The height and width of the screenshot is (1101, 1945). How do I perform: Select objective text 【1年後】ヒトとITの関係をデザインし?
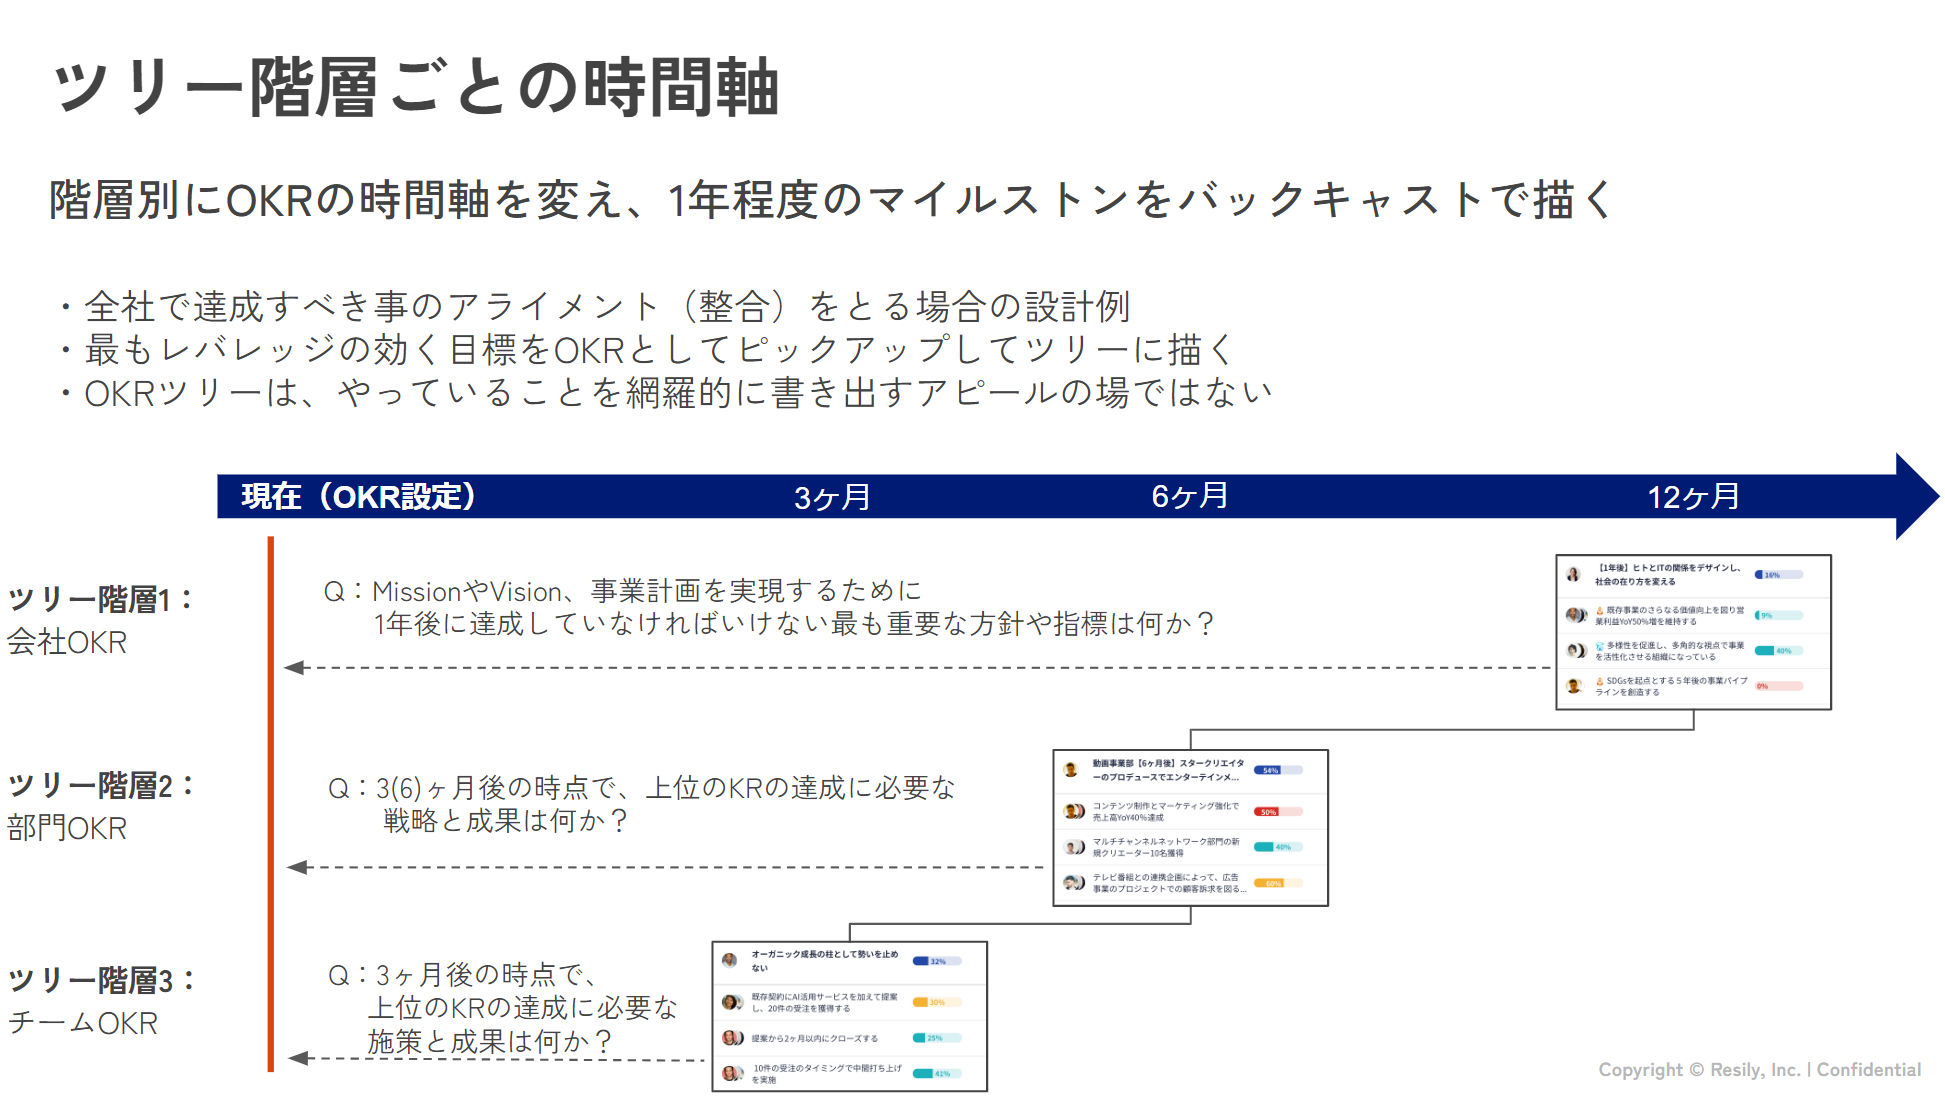tap(1668, 574)
